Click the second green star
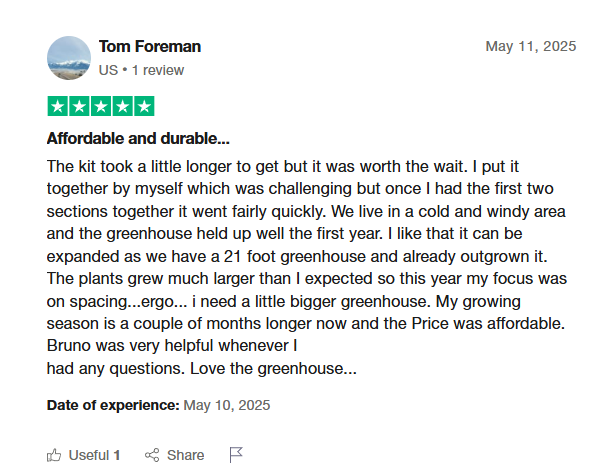The image size is (597, 474). click(79, 106)
